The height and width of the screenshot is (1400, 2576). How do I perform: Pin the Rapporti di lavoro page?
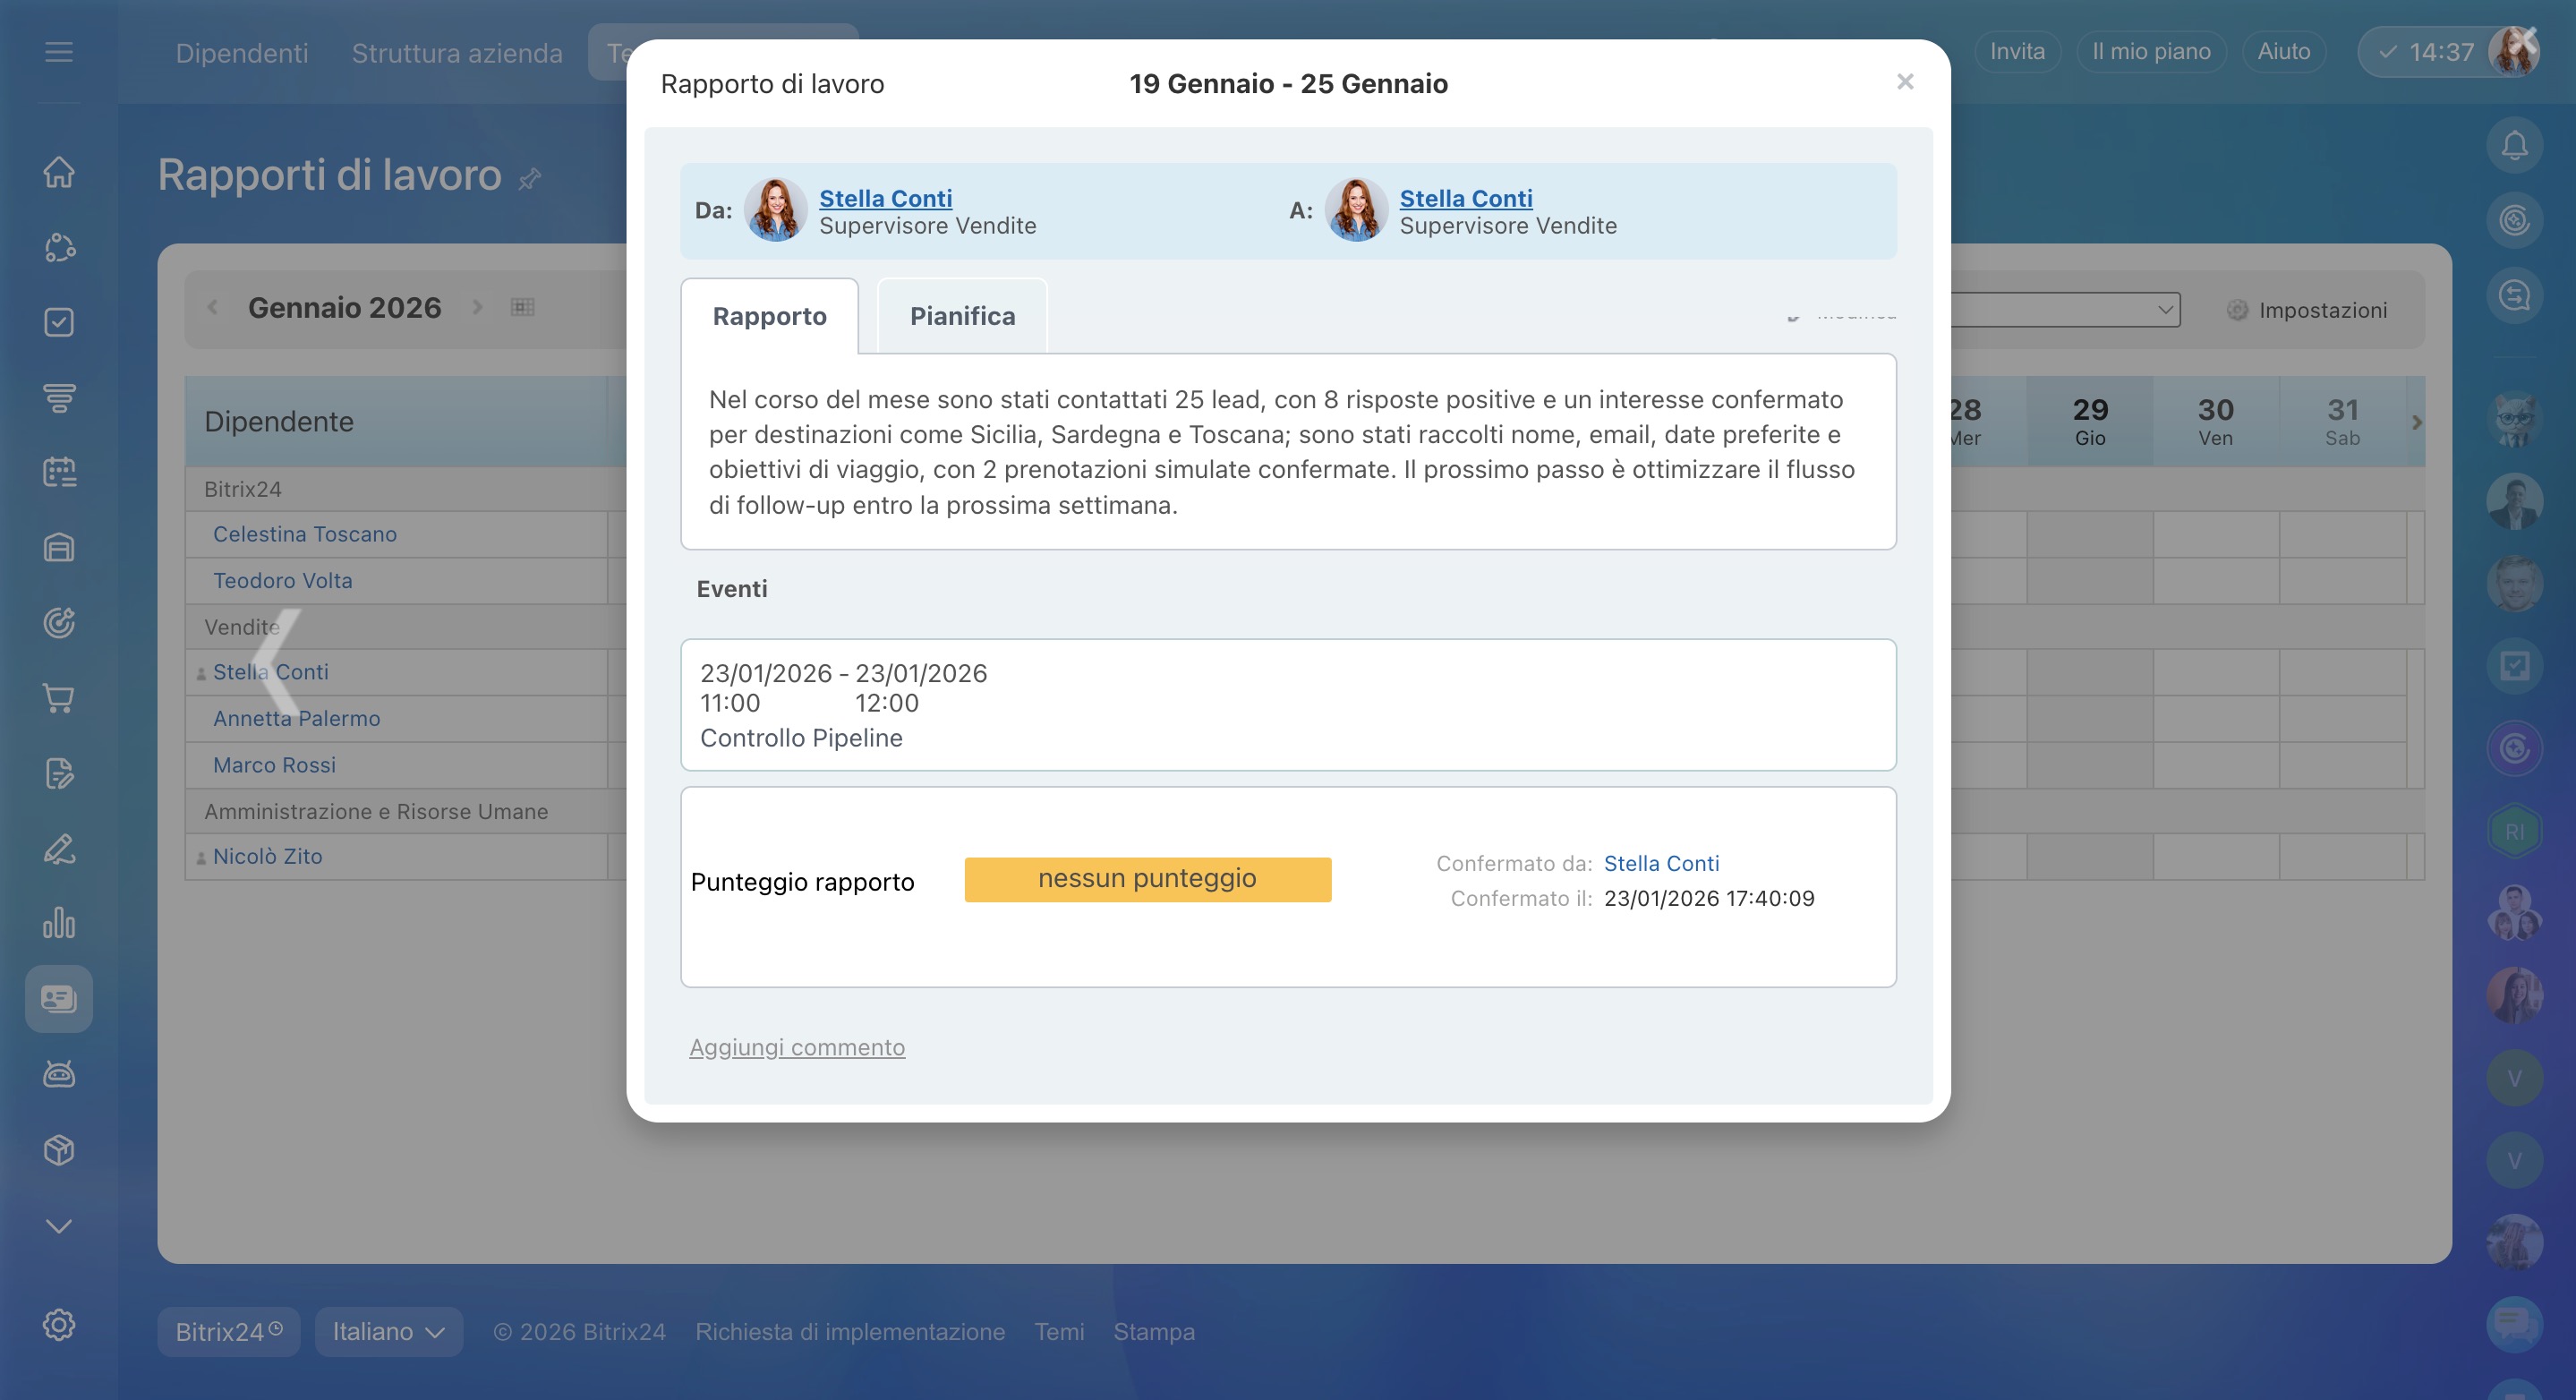(x=530, y=179)
